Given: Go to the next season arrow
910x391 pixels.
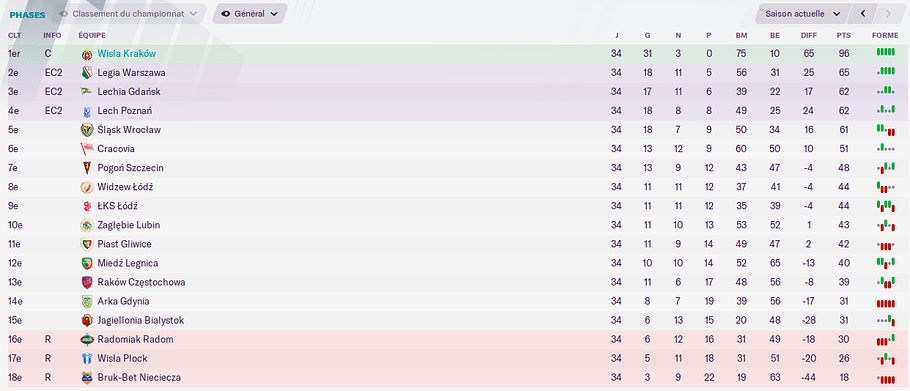Looking at the screenshot, I should tap(889, 13).
